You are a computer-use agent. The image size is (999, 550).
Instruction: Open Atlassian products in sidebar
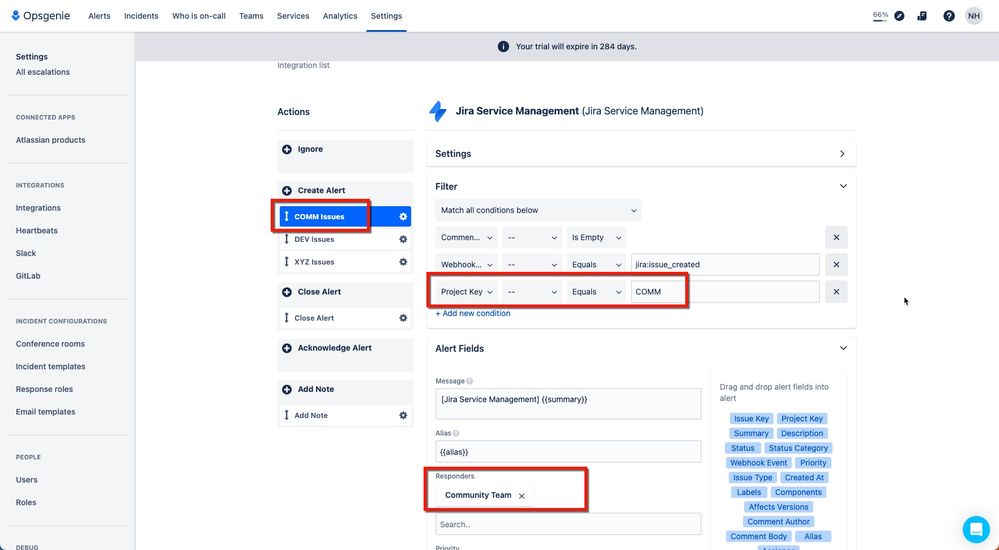click(50, 140)
